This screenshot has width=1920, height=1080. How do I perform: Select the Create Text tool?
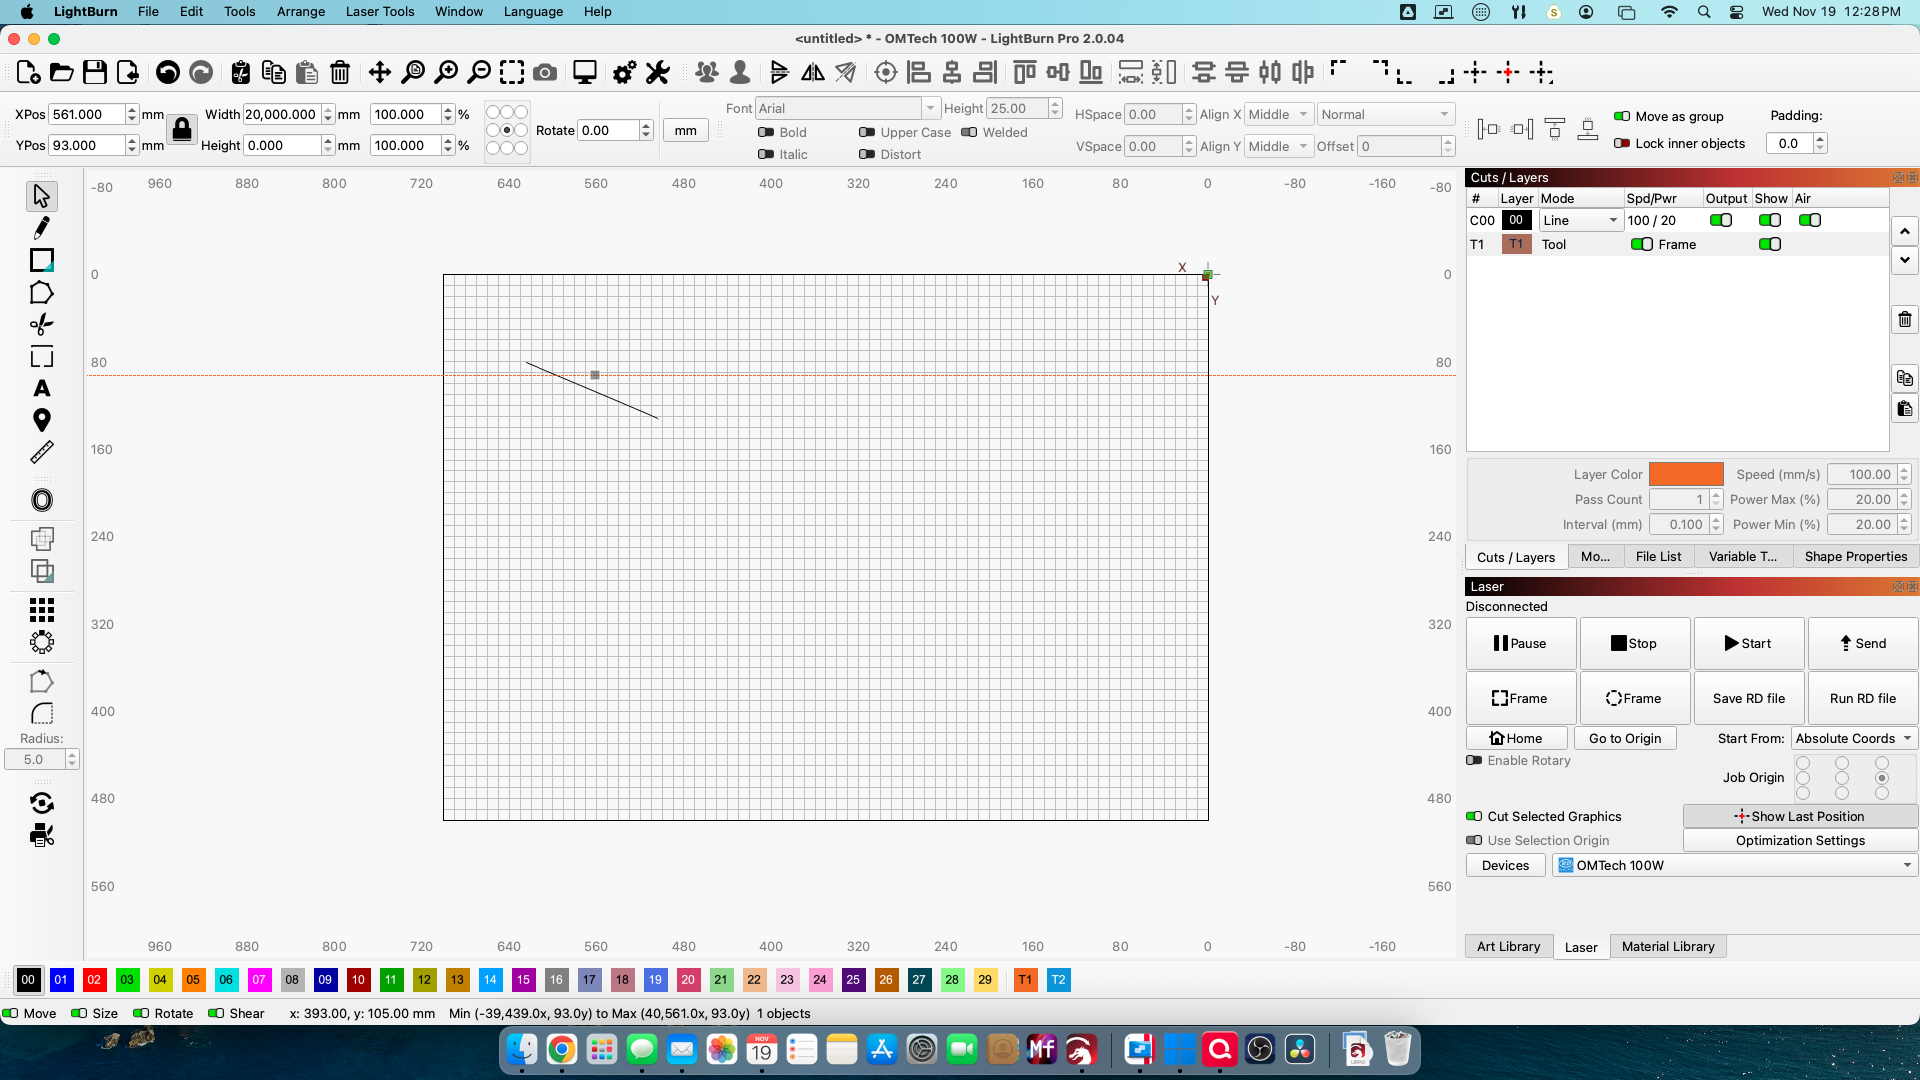click(41, 388)
